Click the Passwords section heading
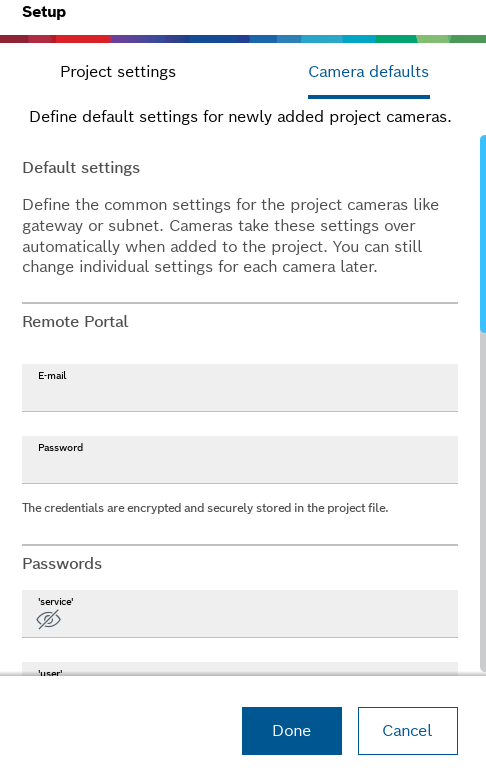486x784 pixels. click(x=62, y=564)
